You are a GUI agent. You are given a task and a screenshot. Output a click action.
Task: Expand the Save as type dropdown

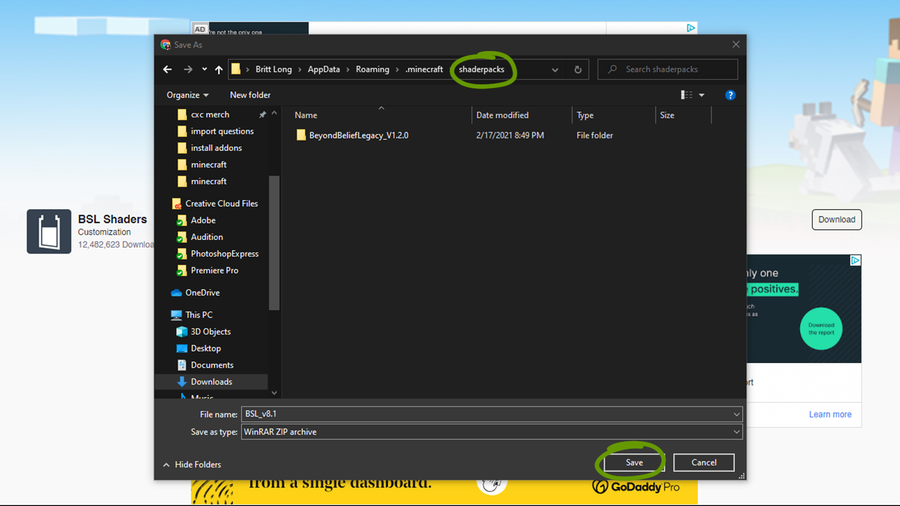(736, 432)
